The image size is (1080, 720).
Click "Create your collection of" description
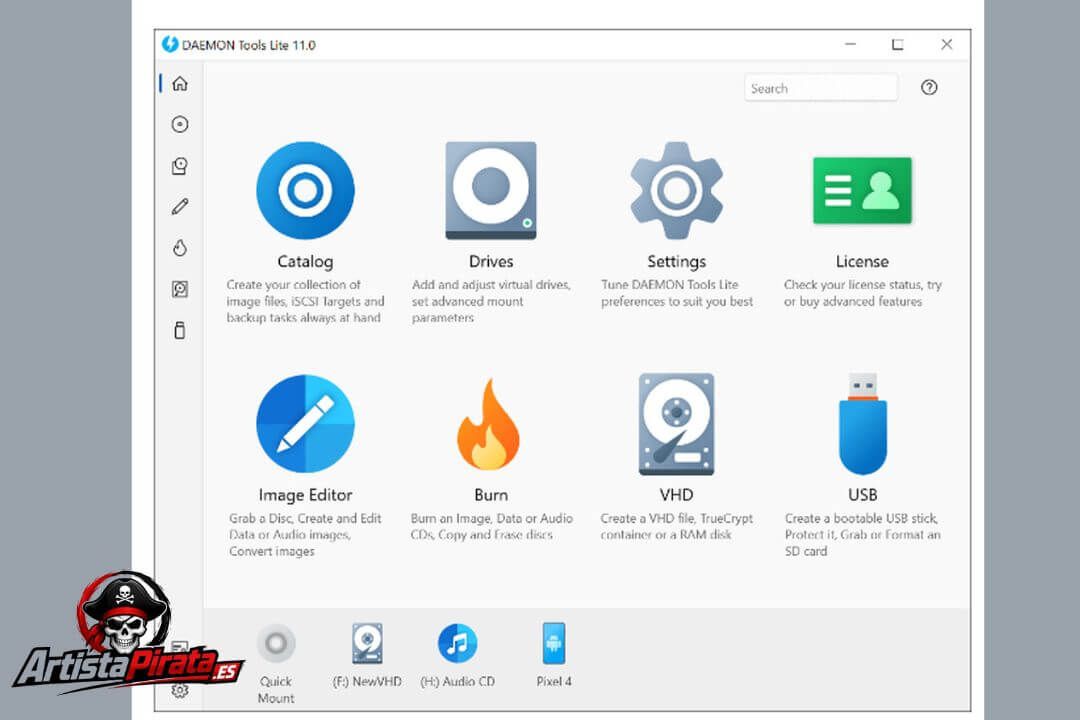pos(305,301)
